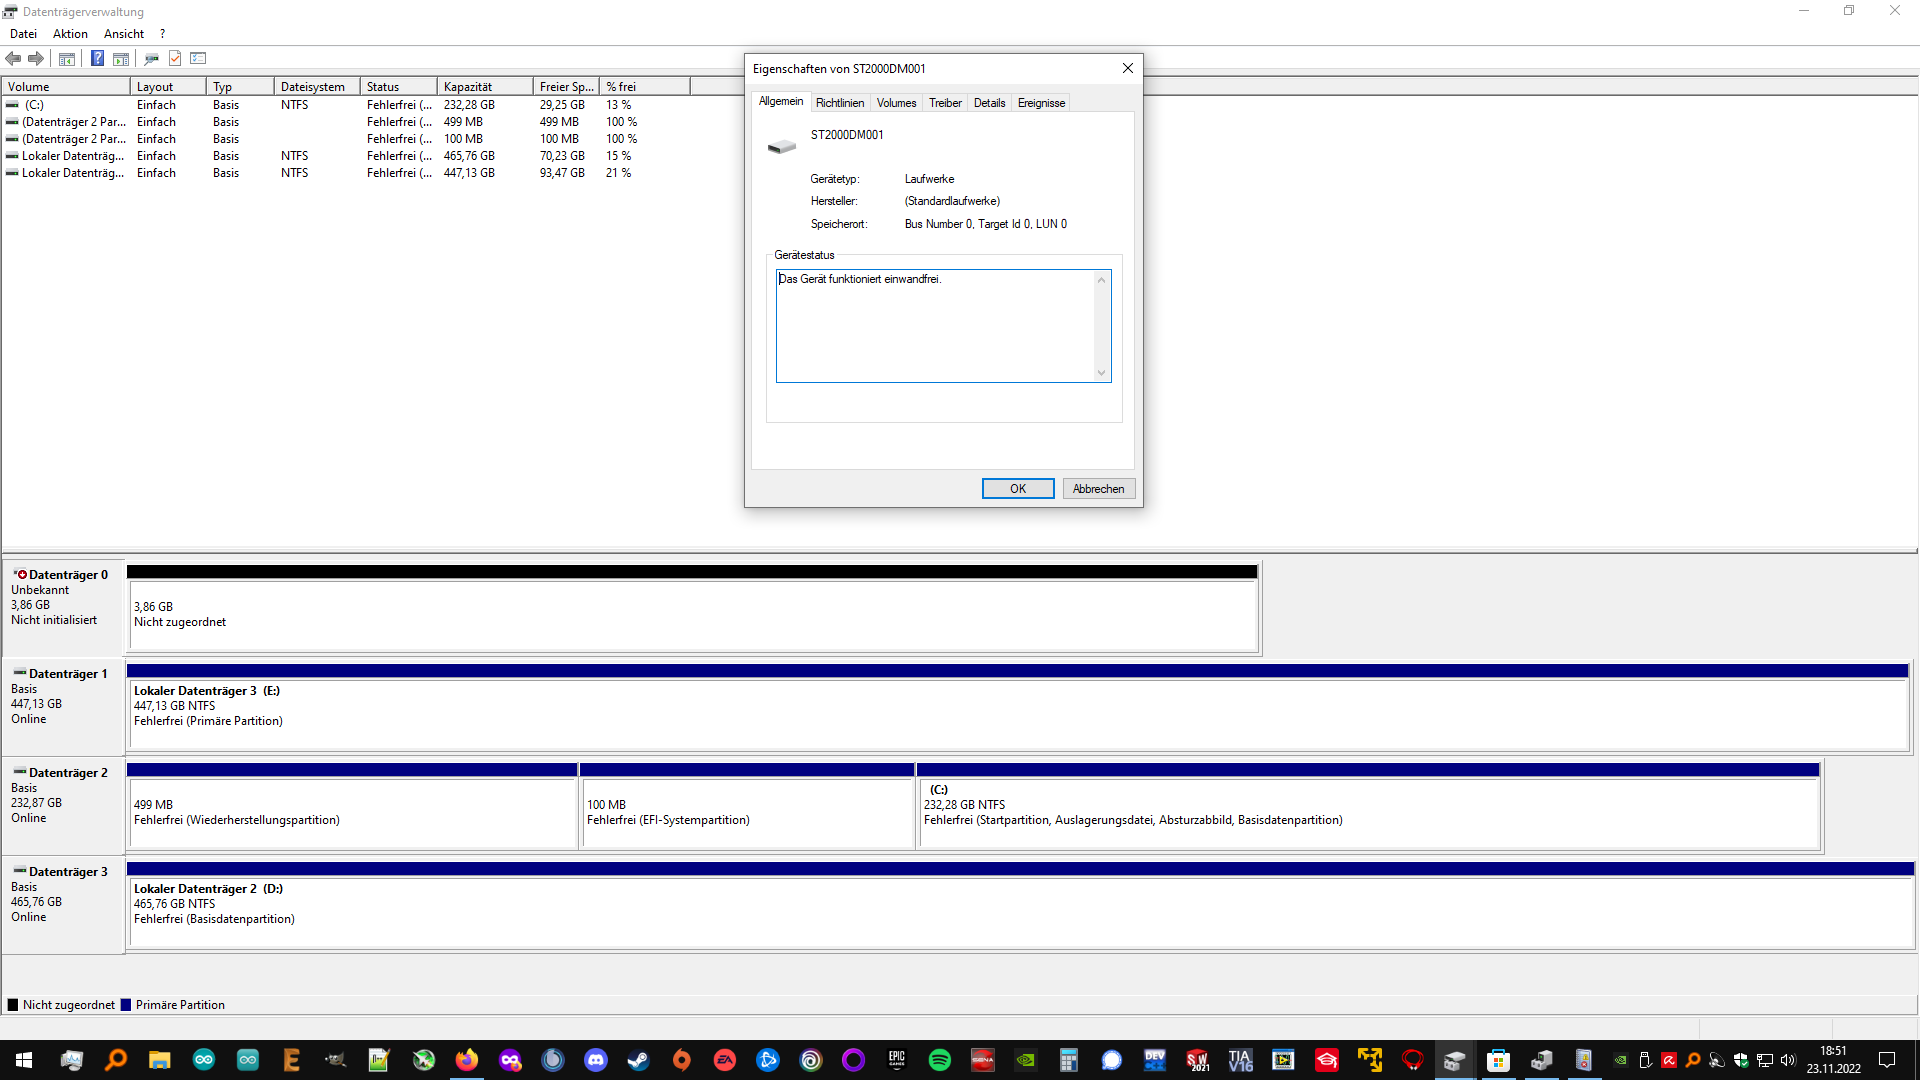
Task: Sort volume list by Kapazität column
Action: tap(484, 87)
